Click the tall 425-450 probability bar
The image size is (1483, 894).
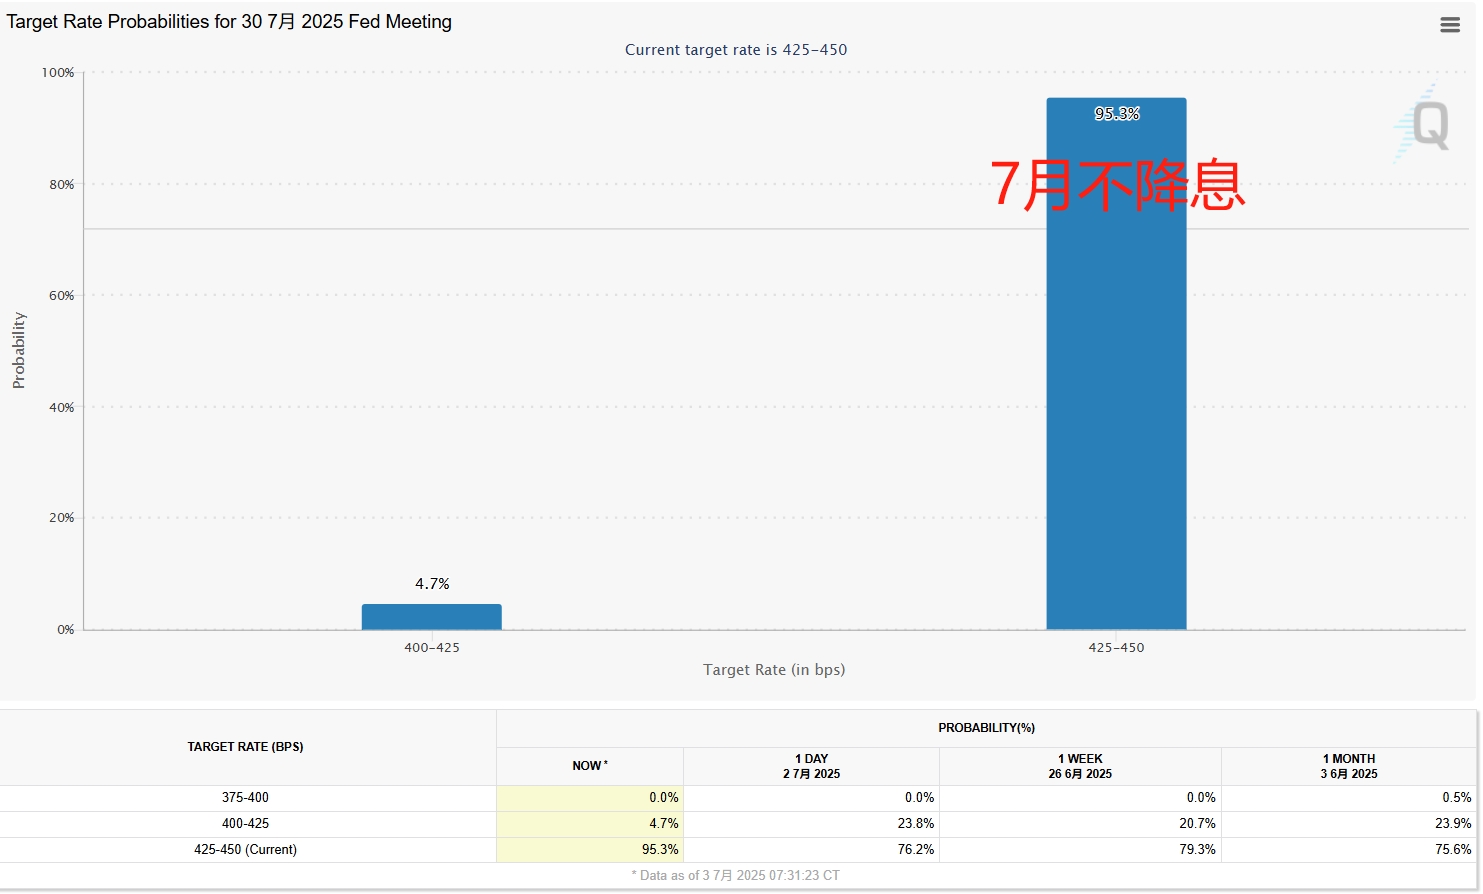[x=1116, y=400]
